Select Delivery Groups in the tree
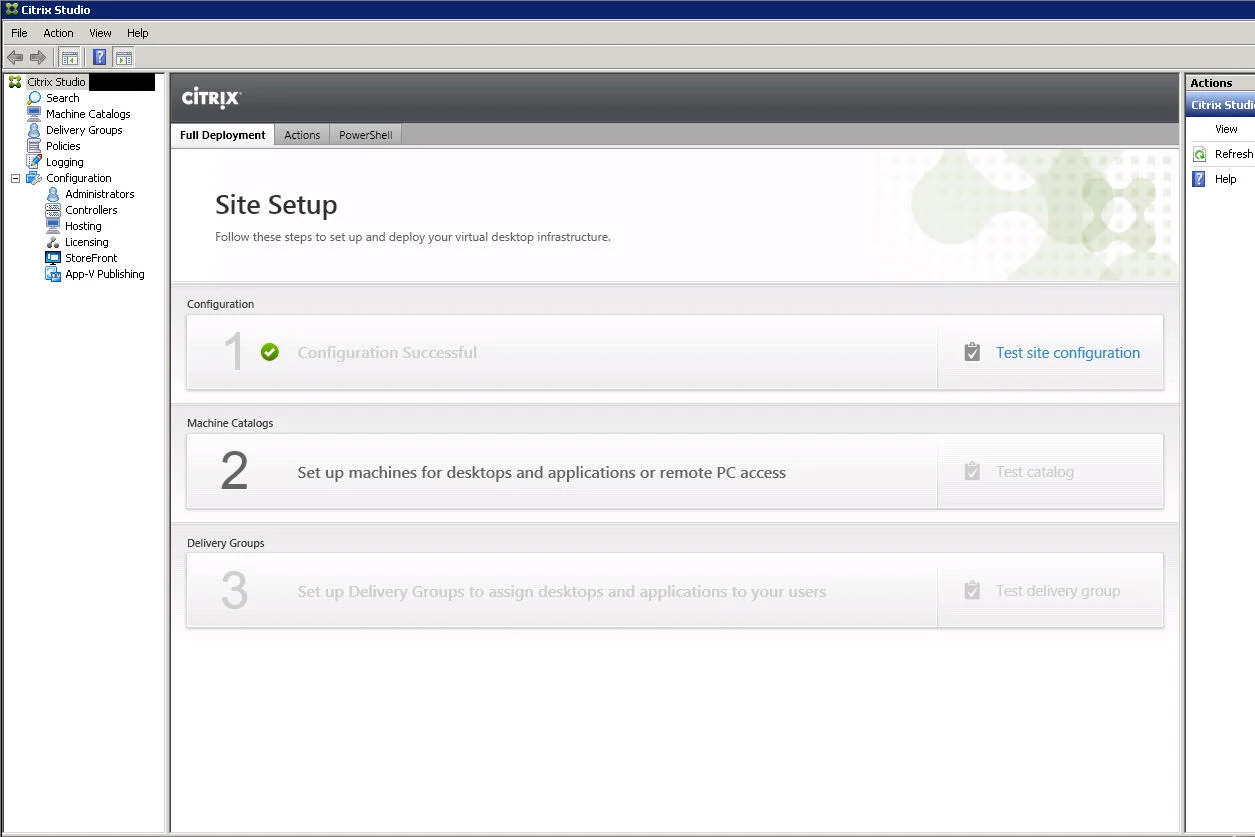Viewport: 1255px width, 837px height. tap(84, 130)
